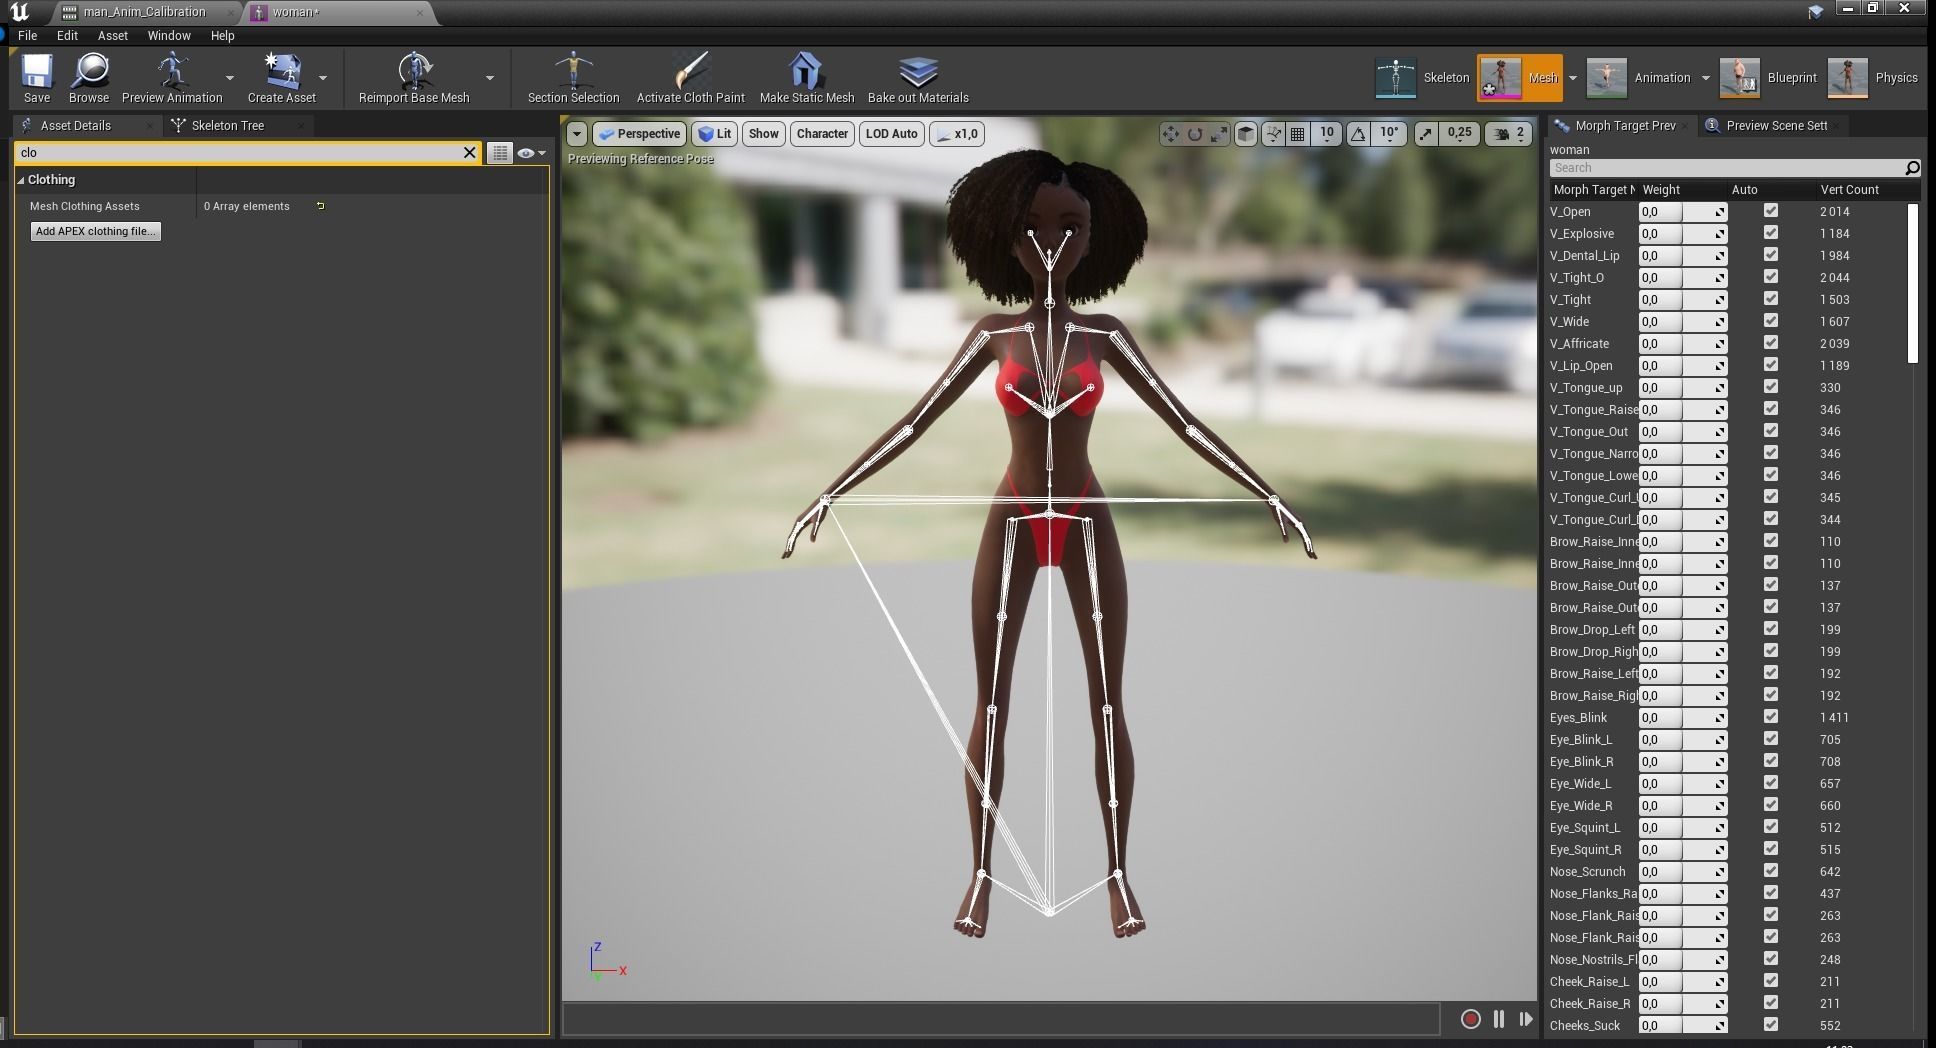The width and height of the screenshot is (1936, 1048).
Task: Open Preview Animation dropdown arrow
Action: point(230,78)
